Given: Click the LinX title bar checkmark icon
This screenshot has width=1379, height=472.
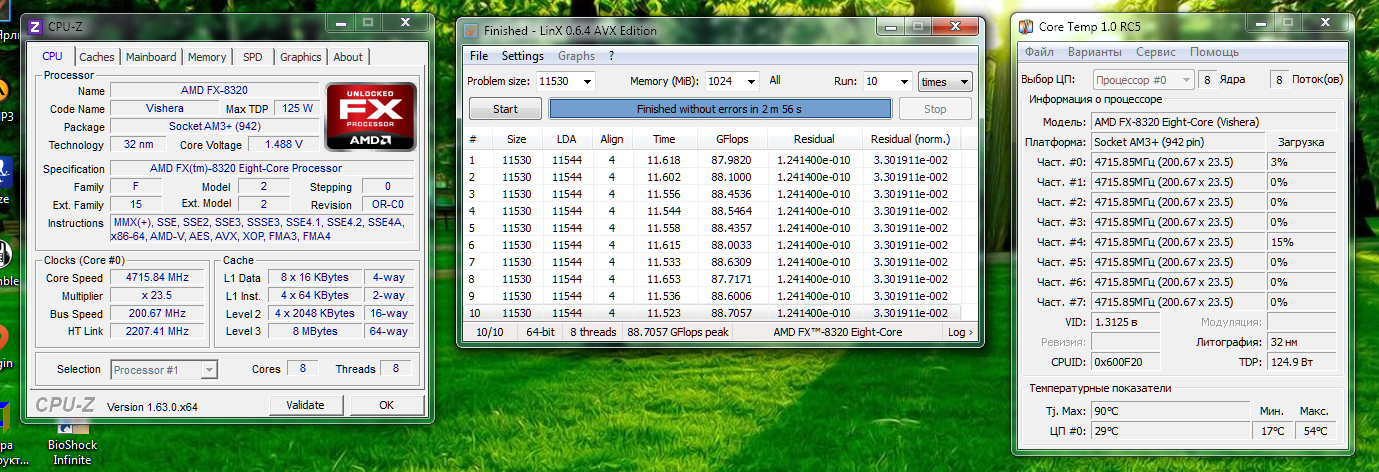Looking at the screenshot, I should tap(472, 31).
